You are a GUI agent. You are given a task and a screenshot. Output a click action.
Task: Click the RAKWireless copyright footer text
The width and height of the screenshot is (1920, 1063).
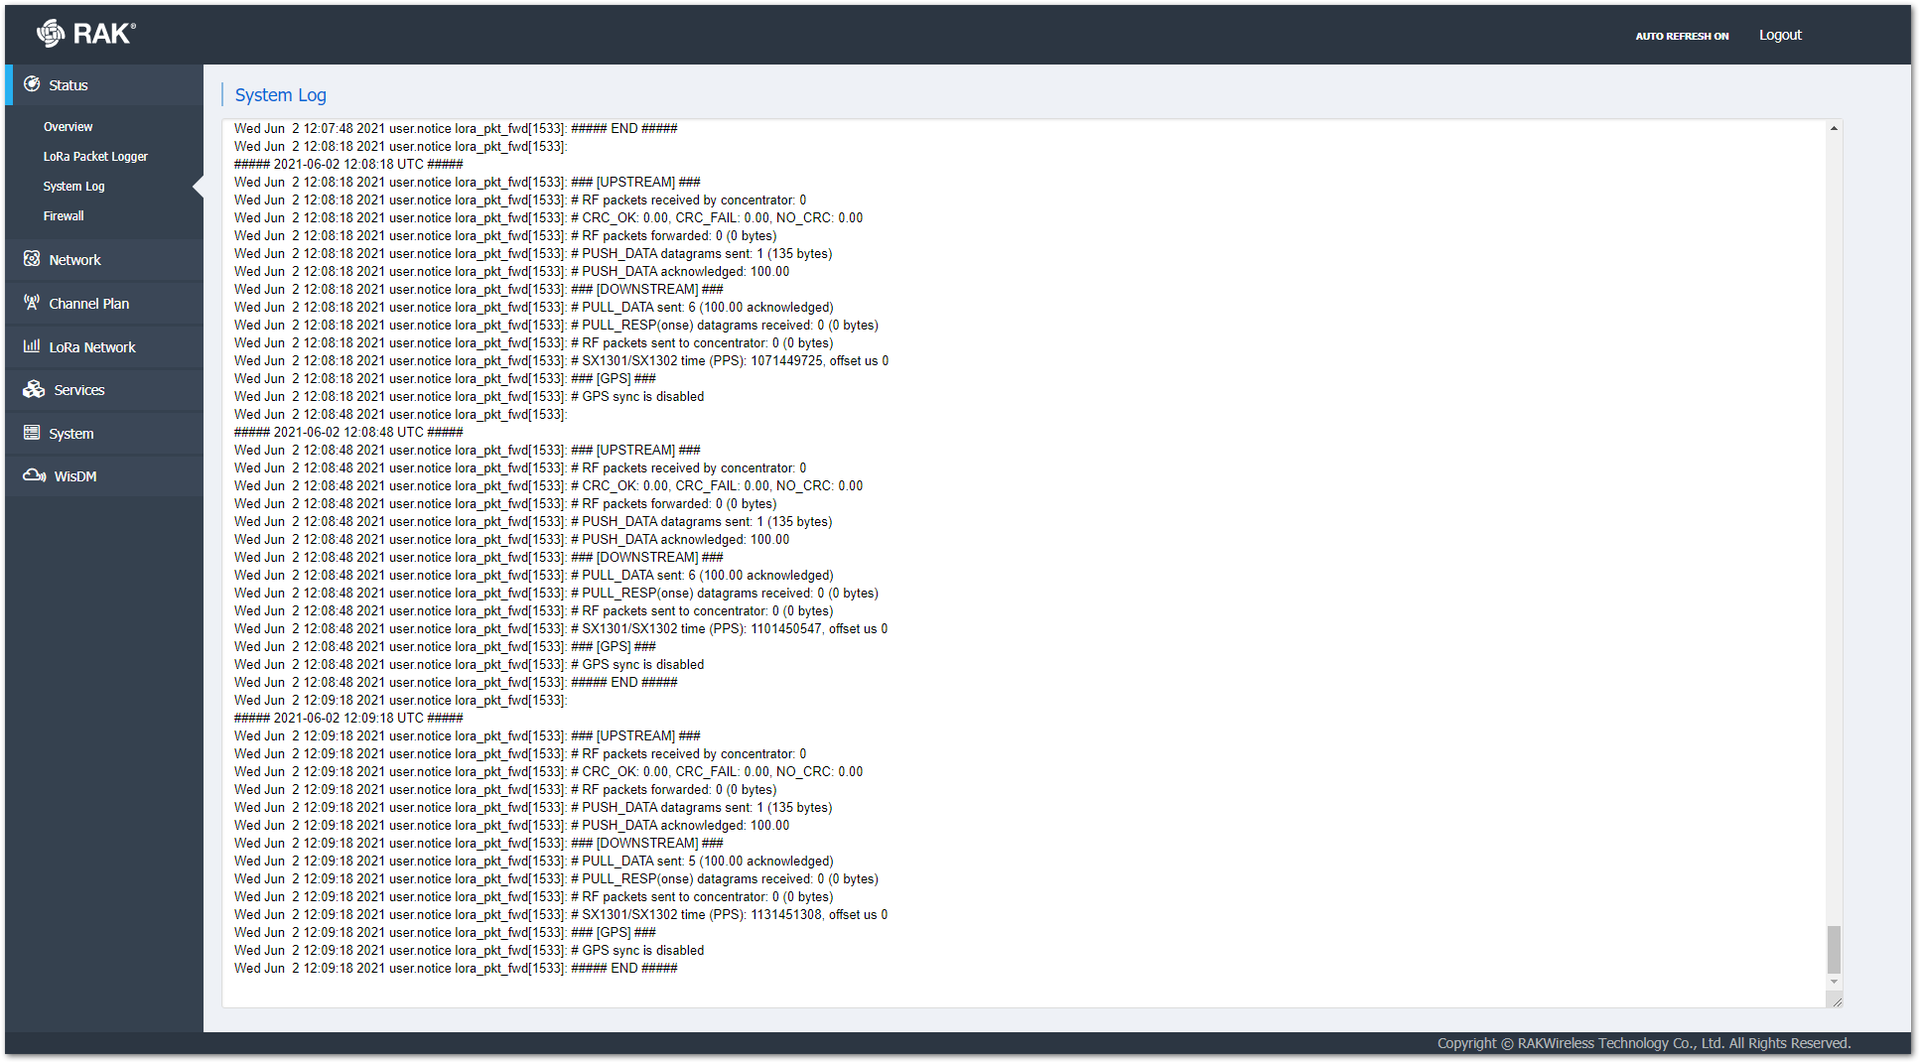click(x=1643, y=1043)
